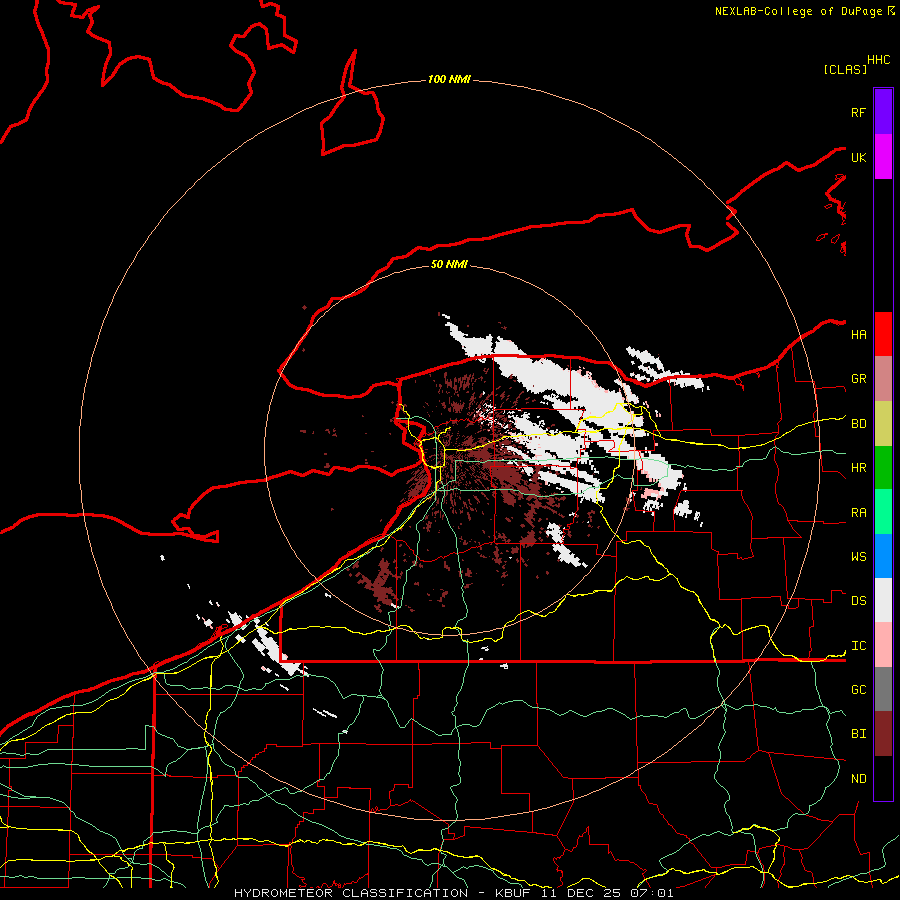The image size is (900, 900).
Task: Click the BI brown legend swatch
Action: point(883,734)
